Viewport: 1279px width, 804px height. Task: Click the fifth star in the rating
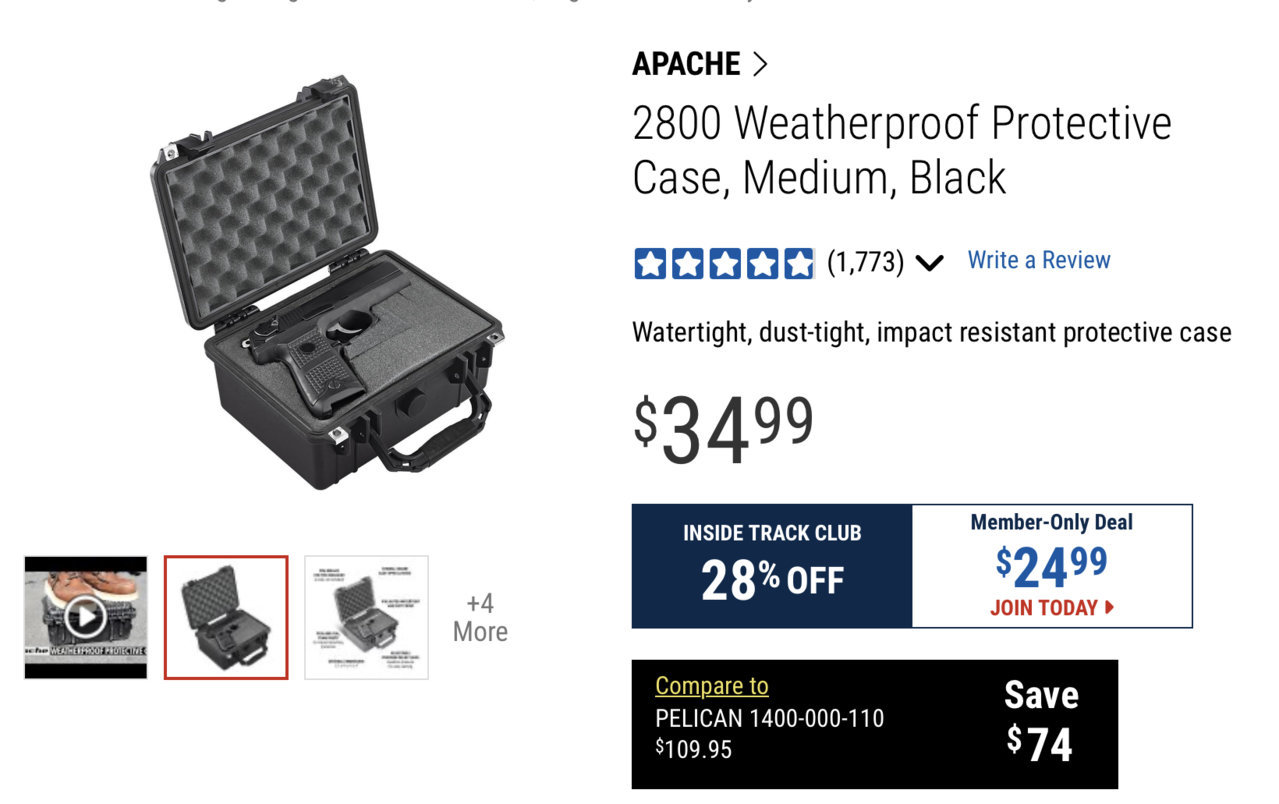(798, 264)
